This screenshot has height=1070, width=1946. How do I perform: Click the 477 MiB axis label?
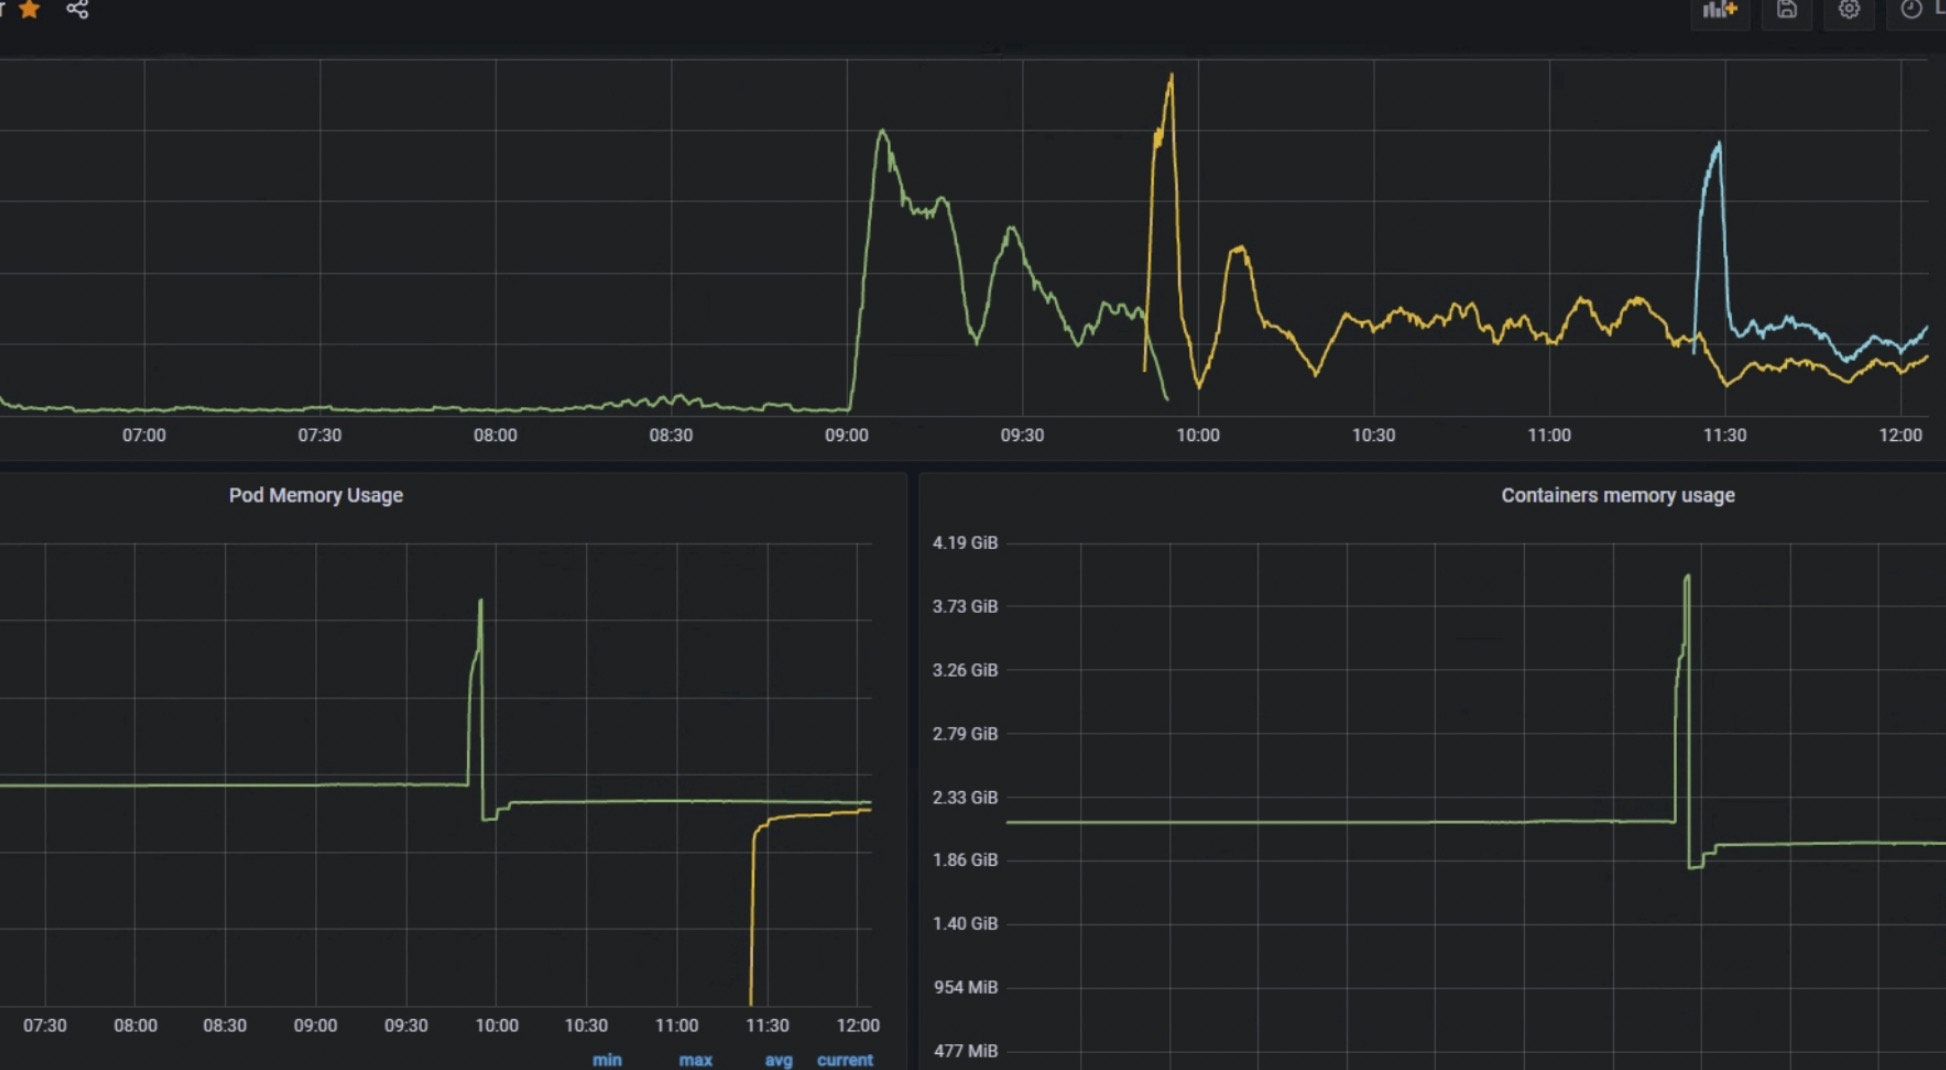tap(966, 1051)
